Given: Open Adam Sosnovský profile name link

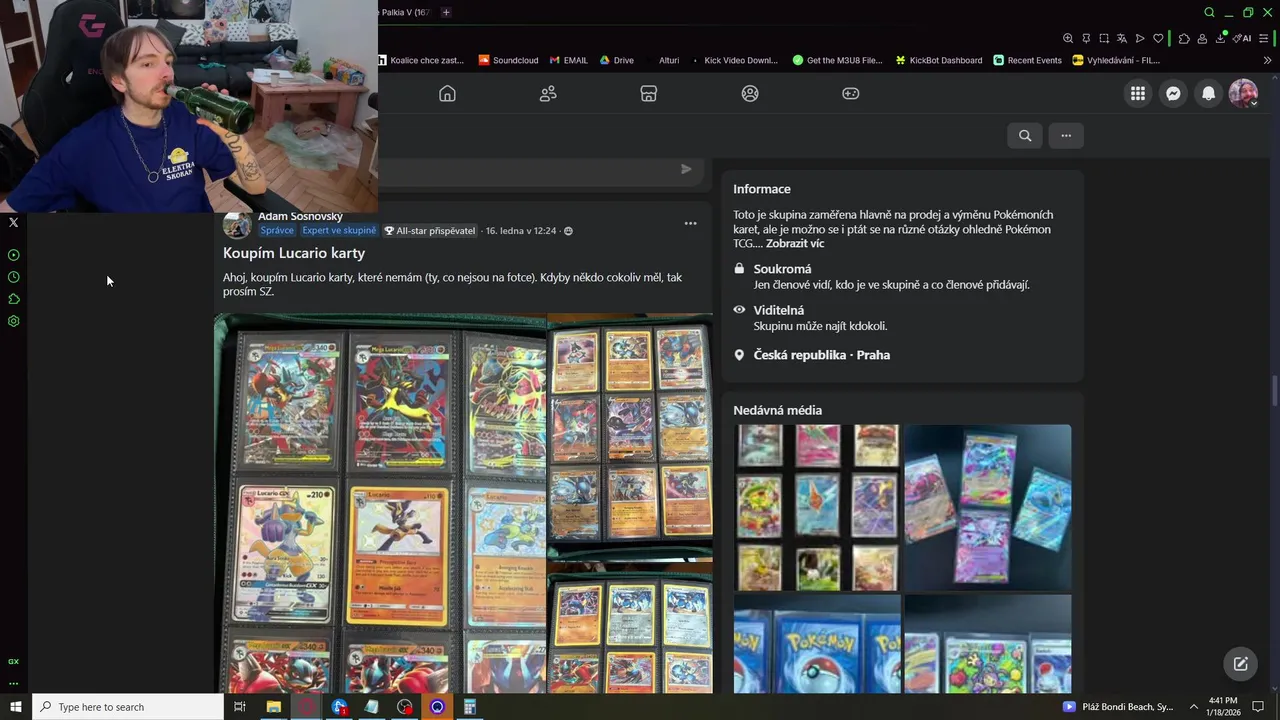Looking at the screenshot, I should pyautogui.click(x=300, y=216).
